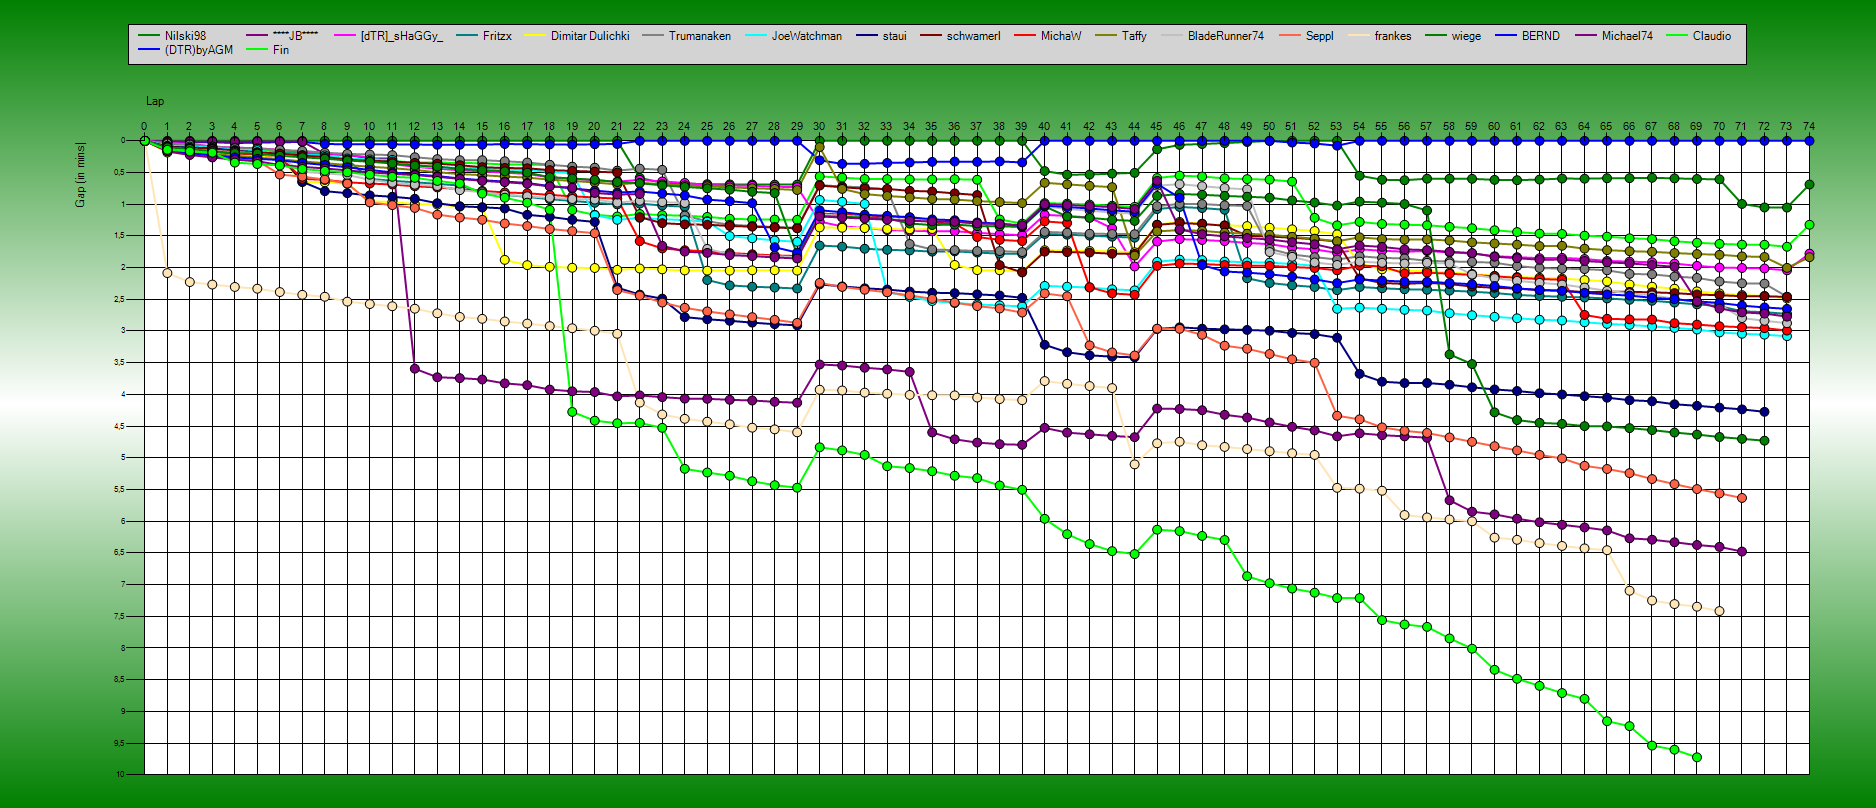Click the BladeRunner74 legend label
Image resolution: width=1876 pixels, height=808 pixels.
click(1225, 36)
